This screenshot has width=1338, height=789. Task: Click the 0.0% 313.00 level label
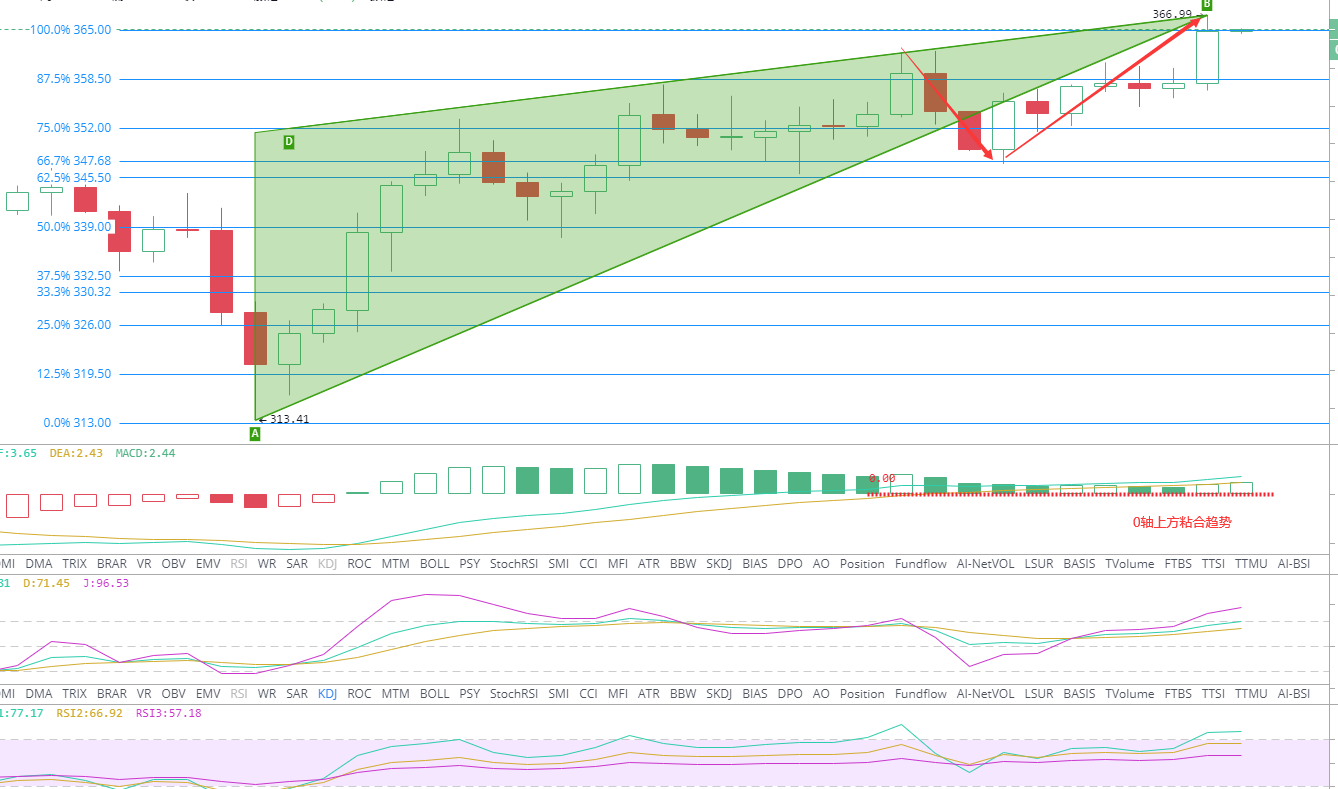[x=77, y=423]
